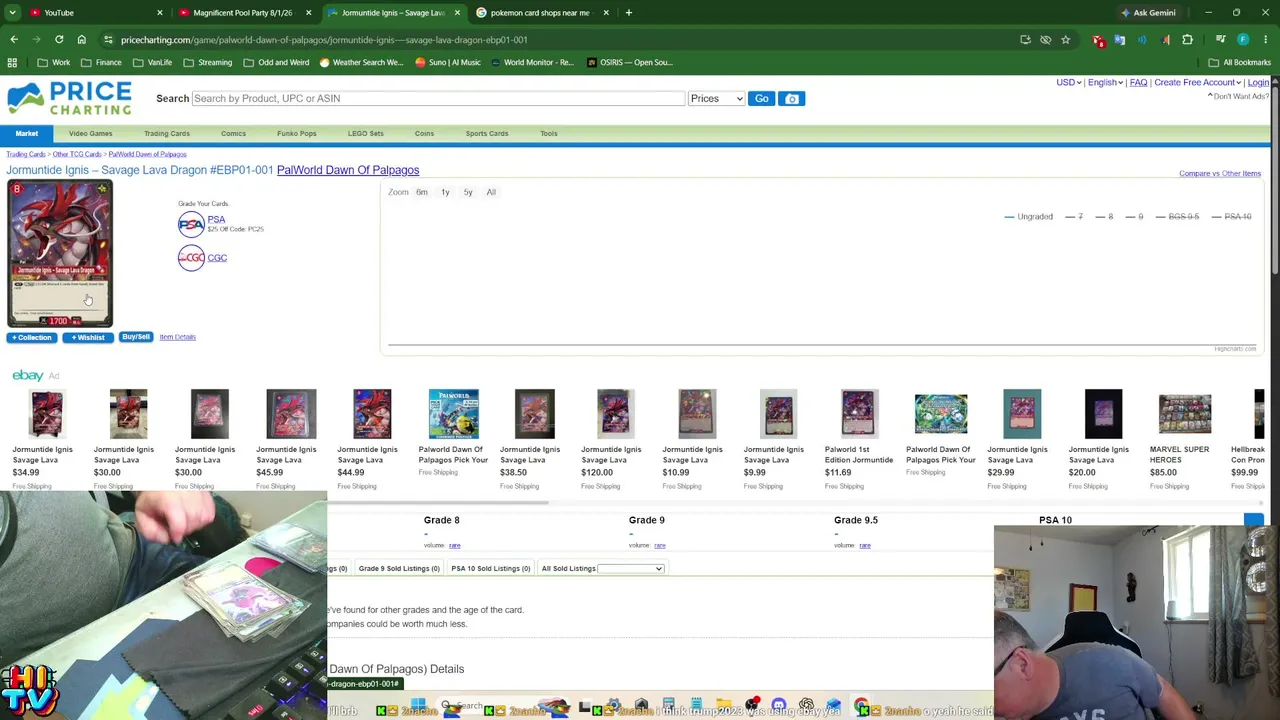Open the Odd and Weird bookmarks folder

coord(276,62)
